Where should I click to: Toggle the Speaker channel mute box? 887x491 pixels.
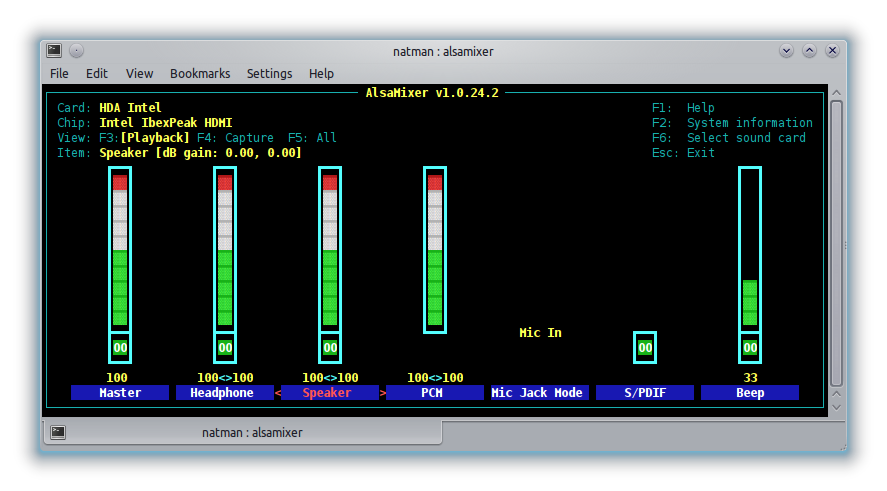330,348
